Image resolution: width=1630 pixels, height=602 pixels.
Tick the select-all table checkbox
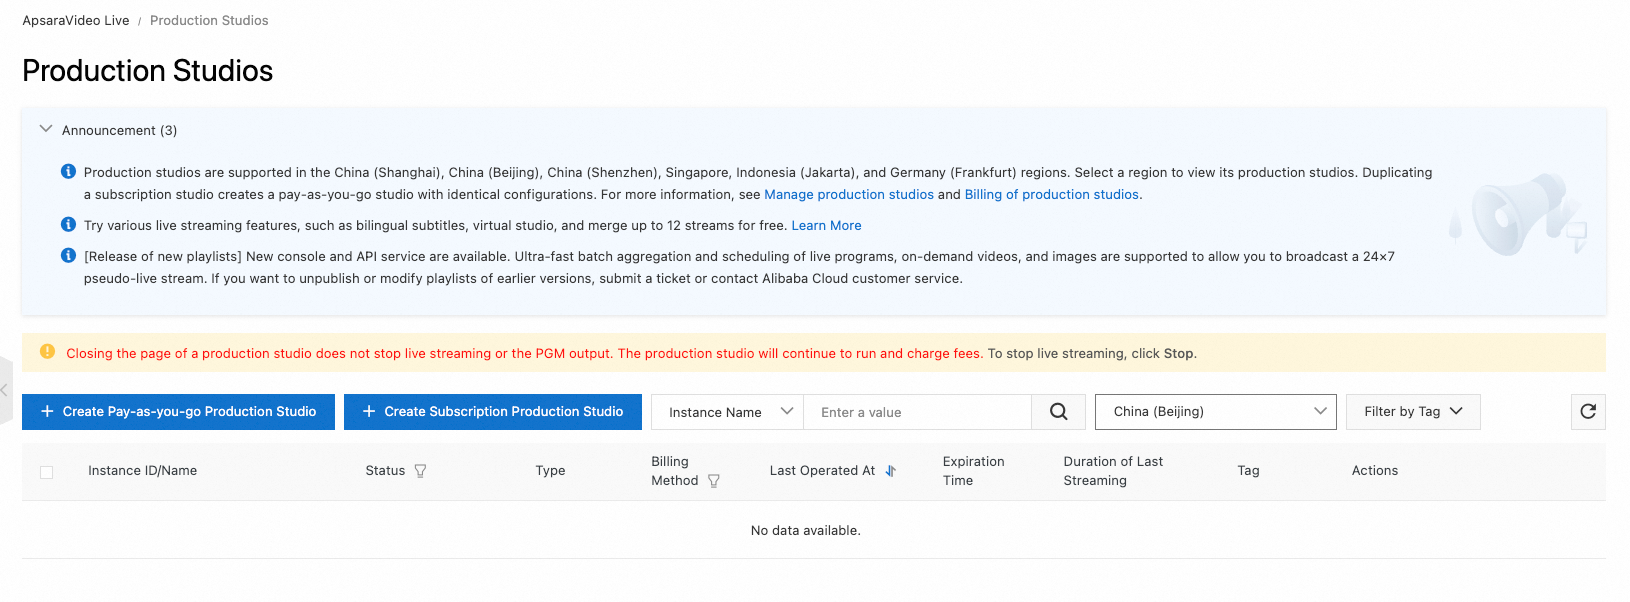(x=46, y=472)
